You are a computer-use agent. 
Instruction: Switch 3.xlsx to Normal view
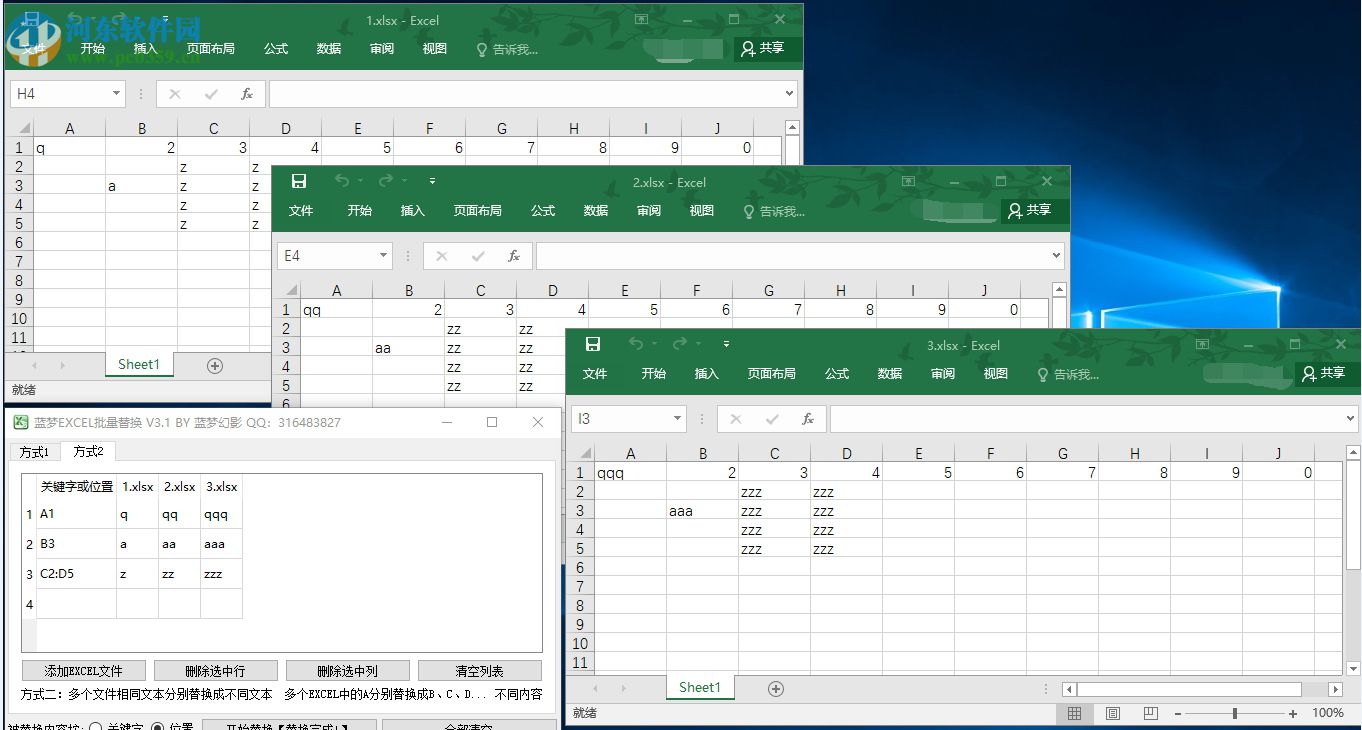[1074, 713]
